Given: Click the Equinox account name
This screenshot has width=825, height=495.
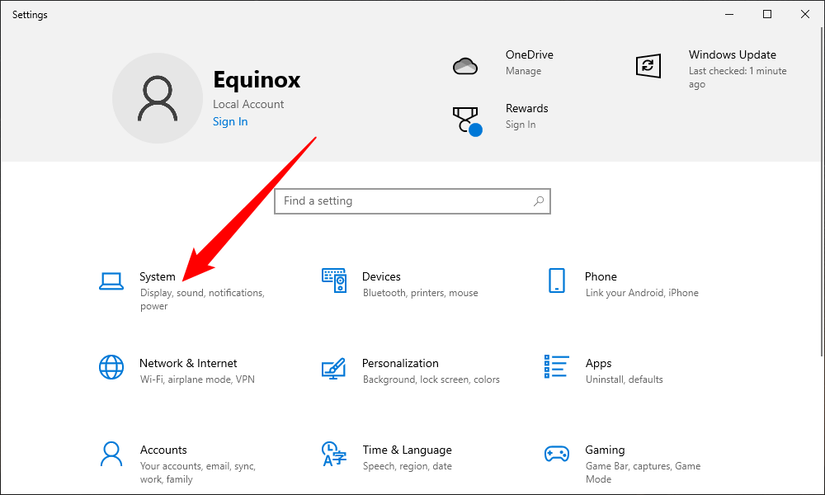Looking at the screenshot, I should click(x=256, y=80).
